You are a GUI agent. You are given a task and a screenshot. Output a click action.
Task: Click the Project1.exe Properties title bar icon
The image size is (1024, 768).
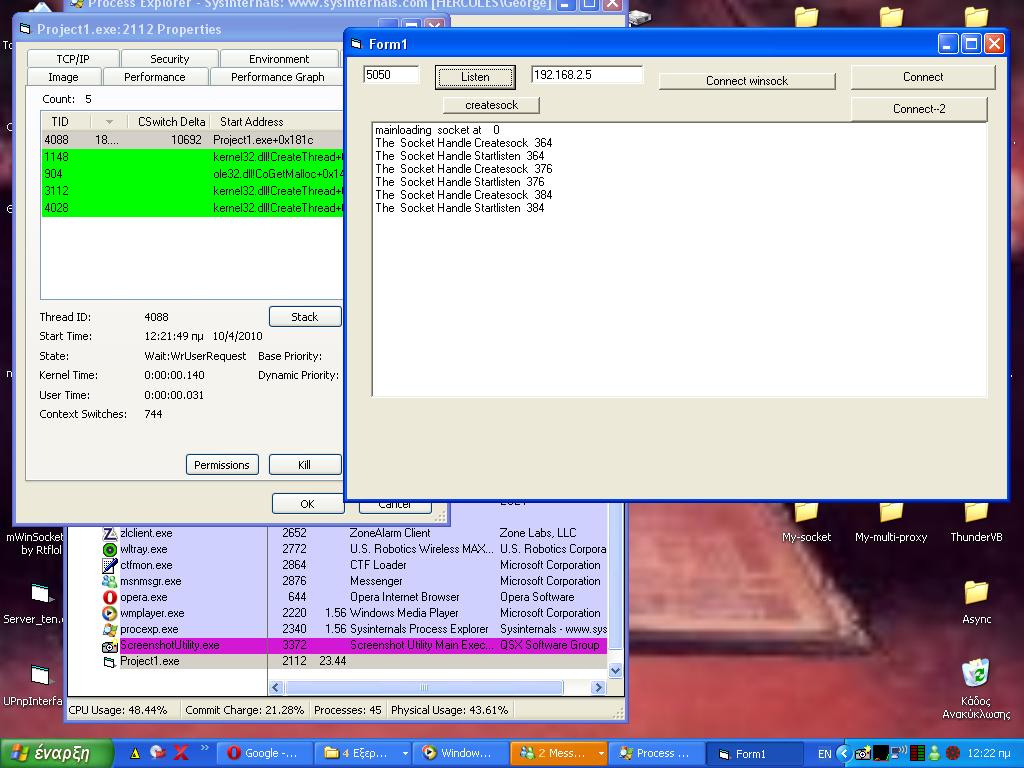coord(25,29)
